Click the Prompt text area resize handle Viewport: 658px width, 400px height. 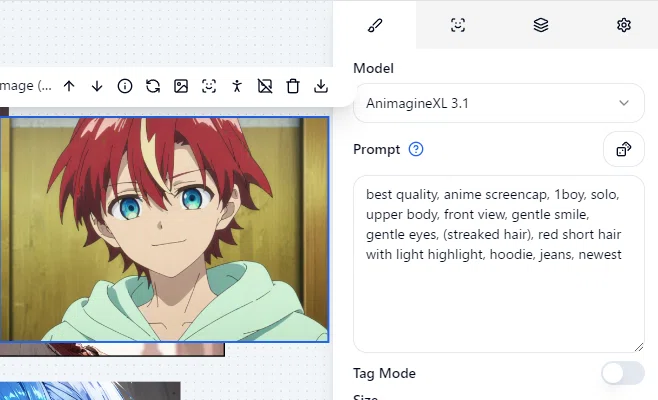[x=639, y=347]
